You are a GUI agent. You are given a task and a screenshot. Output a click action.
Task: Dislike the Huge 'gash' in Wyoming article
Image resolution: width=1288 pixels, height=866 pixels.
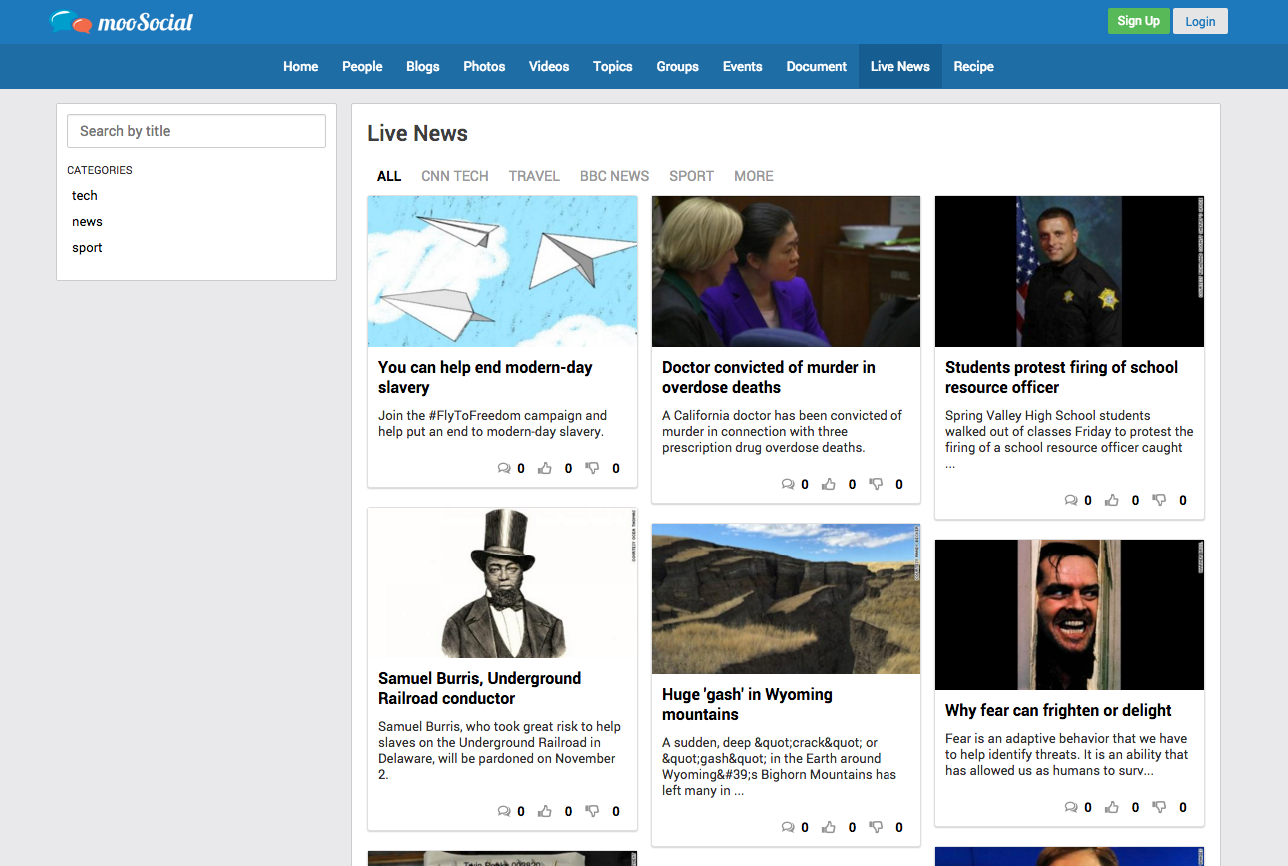[876, 827]
